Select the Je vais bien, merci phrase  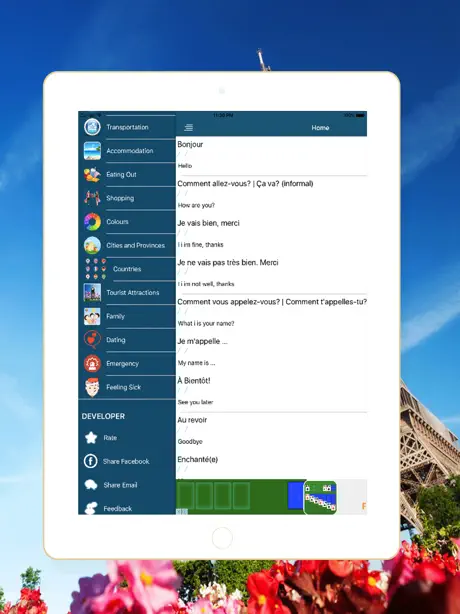pos(208,223)
